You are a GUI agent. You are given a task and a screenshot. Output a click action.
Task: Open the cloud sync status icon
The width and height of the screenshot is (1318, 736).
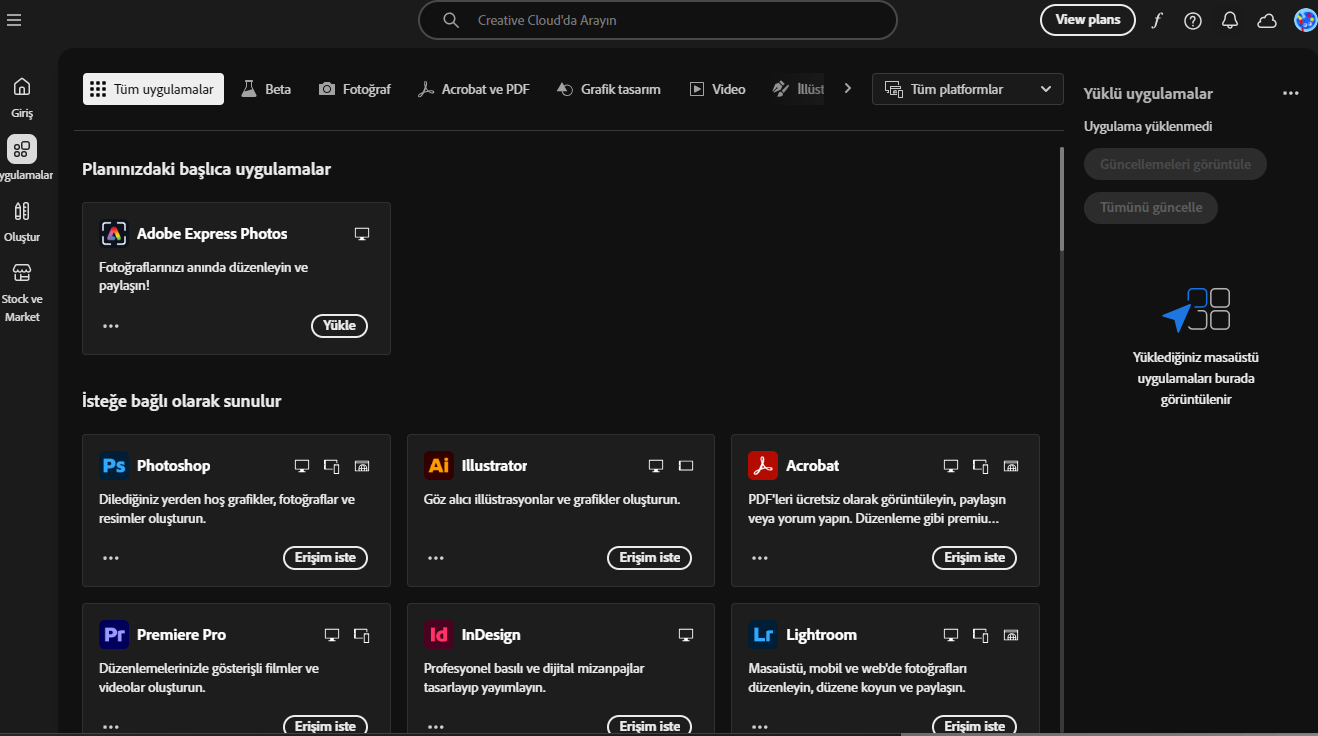click(1267, 20)
